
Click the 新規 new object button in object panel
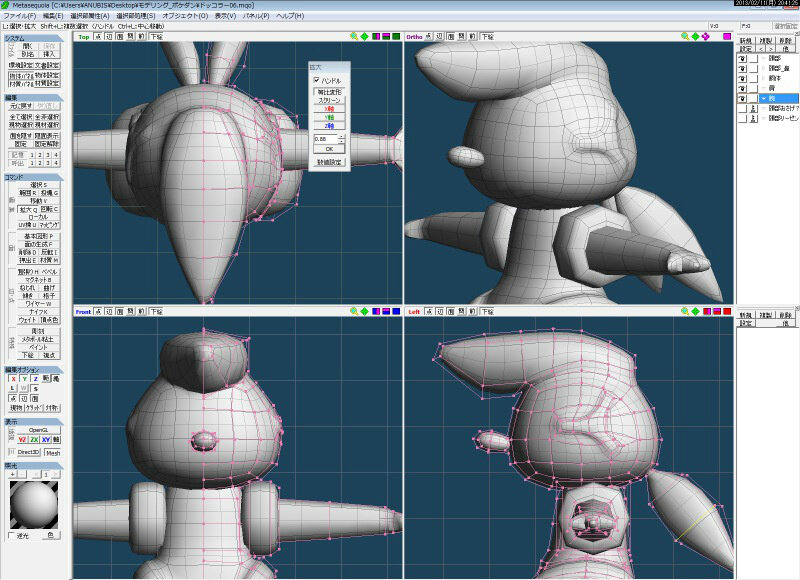click(x=745, y=40)
